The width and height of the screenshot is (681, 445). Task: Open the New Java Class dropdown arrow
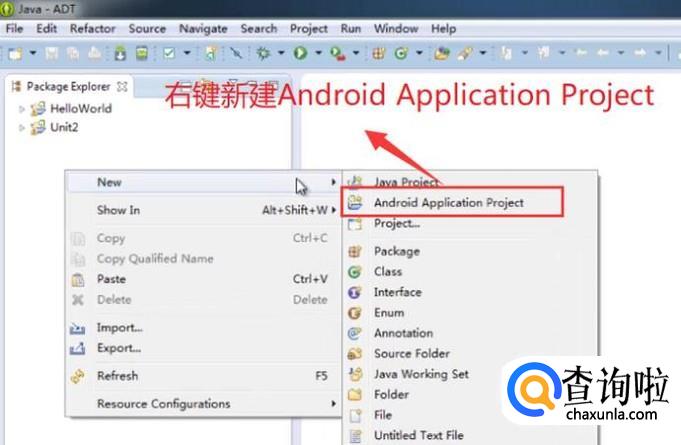[419, 53]
